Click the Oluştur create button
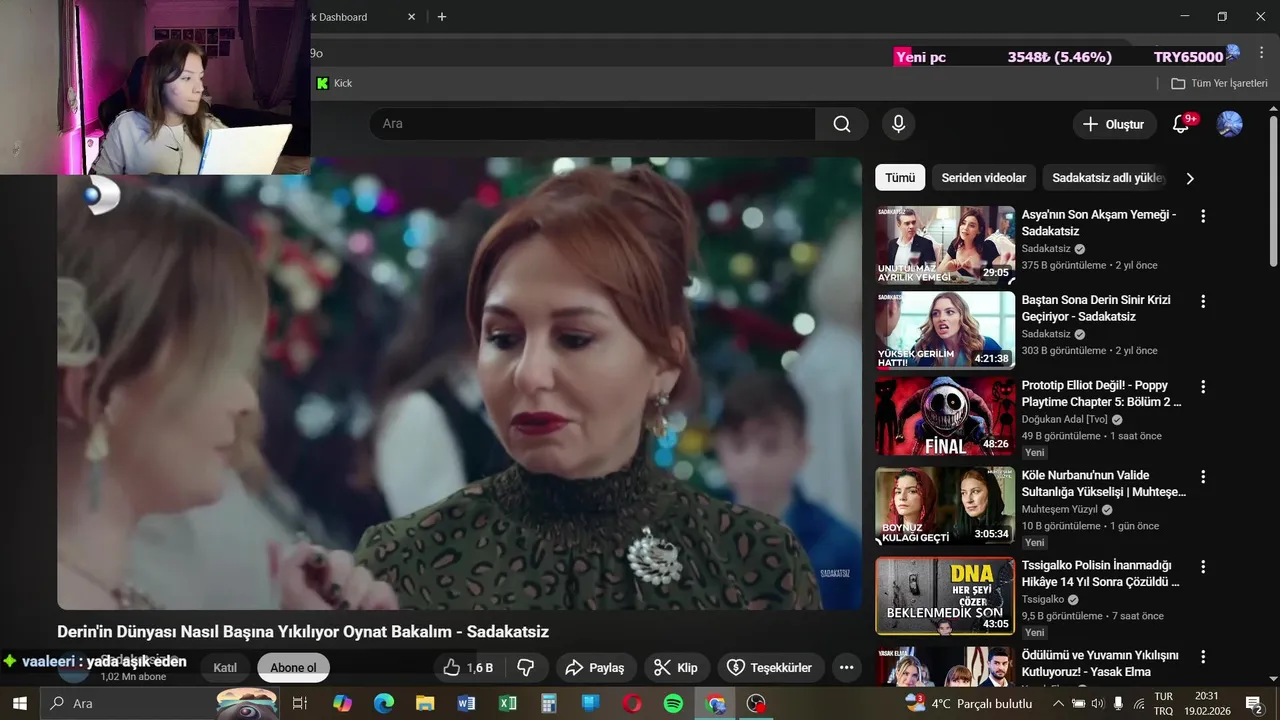 [1115, 124]
